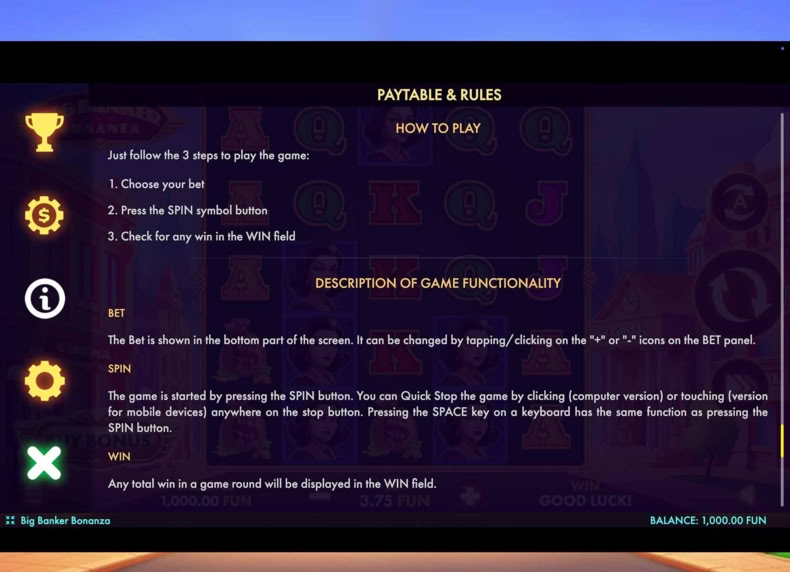This screenshot has height=572, width=790.
Task: Click the four-squares icon beside Big Banker Bonanza
Action: 10,520
